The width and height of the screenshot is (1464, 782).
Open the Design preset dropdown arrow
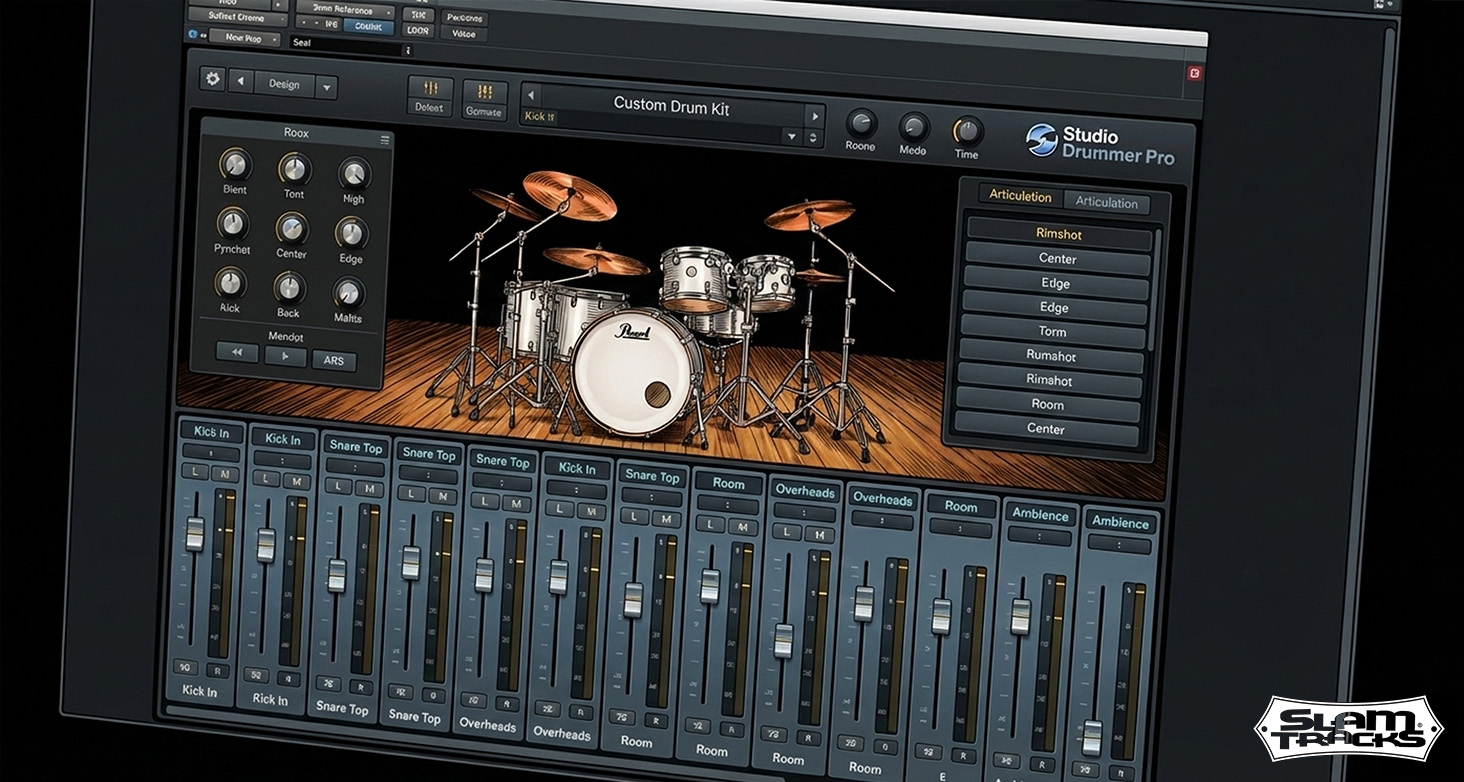327,86
